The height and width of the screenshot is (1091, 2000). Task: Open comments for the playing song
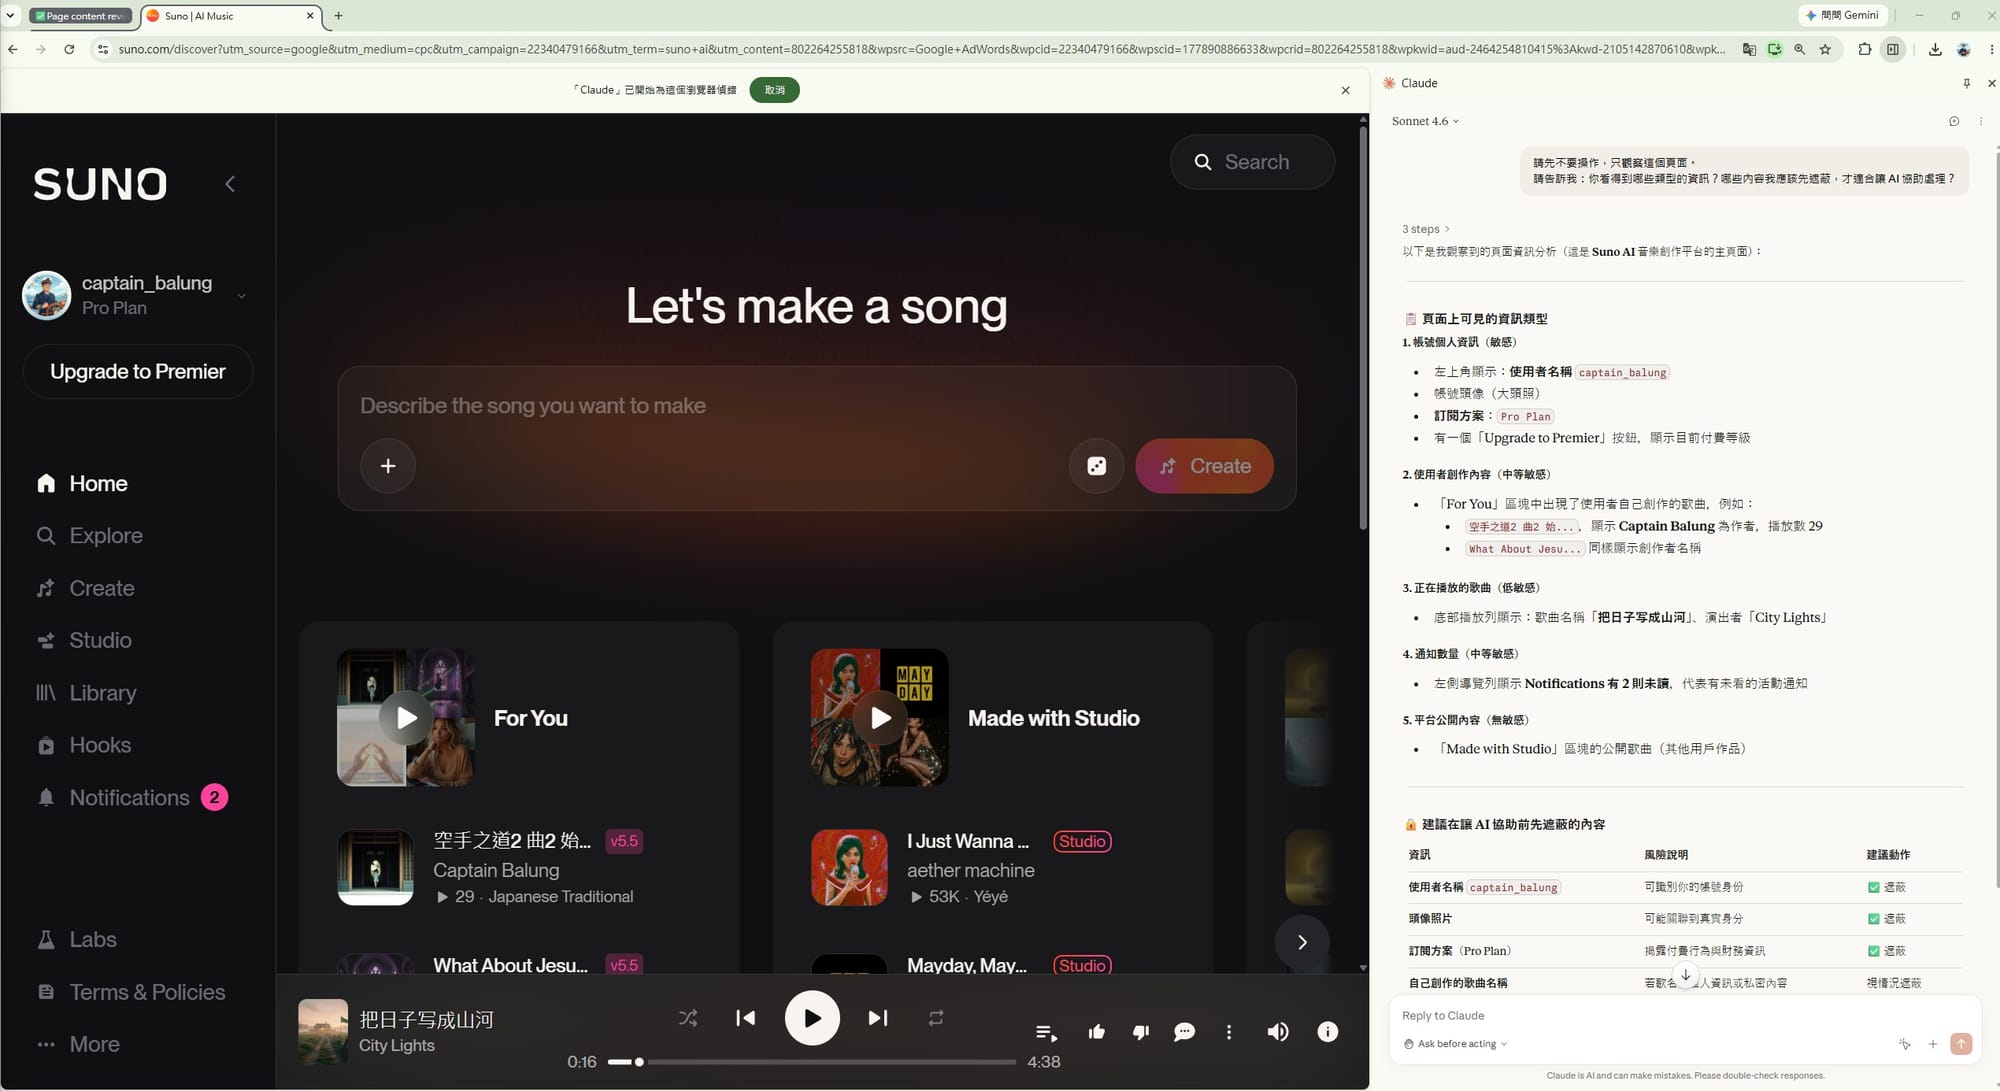point(1184,1032)
